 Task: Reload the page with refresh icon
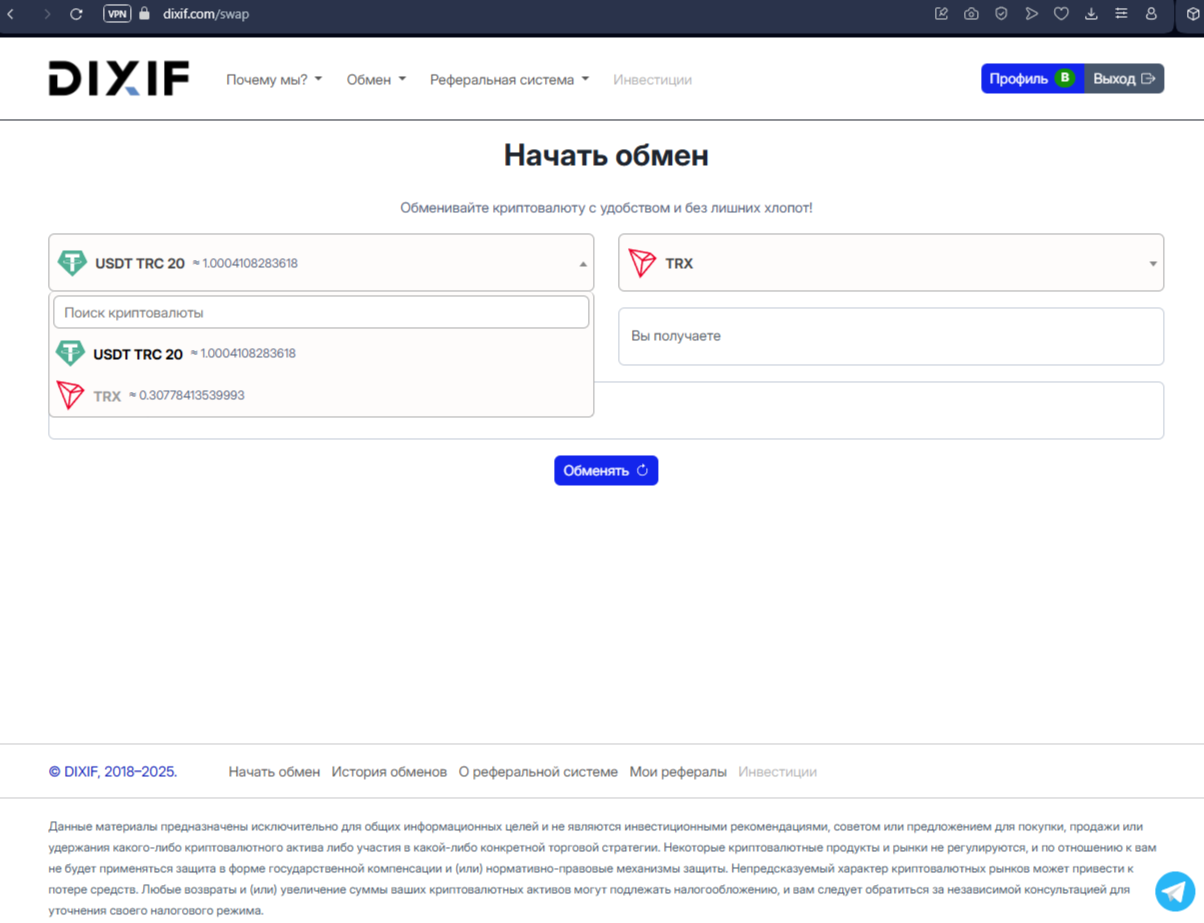(x=77, y=14)
